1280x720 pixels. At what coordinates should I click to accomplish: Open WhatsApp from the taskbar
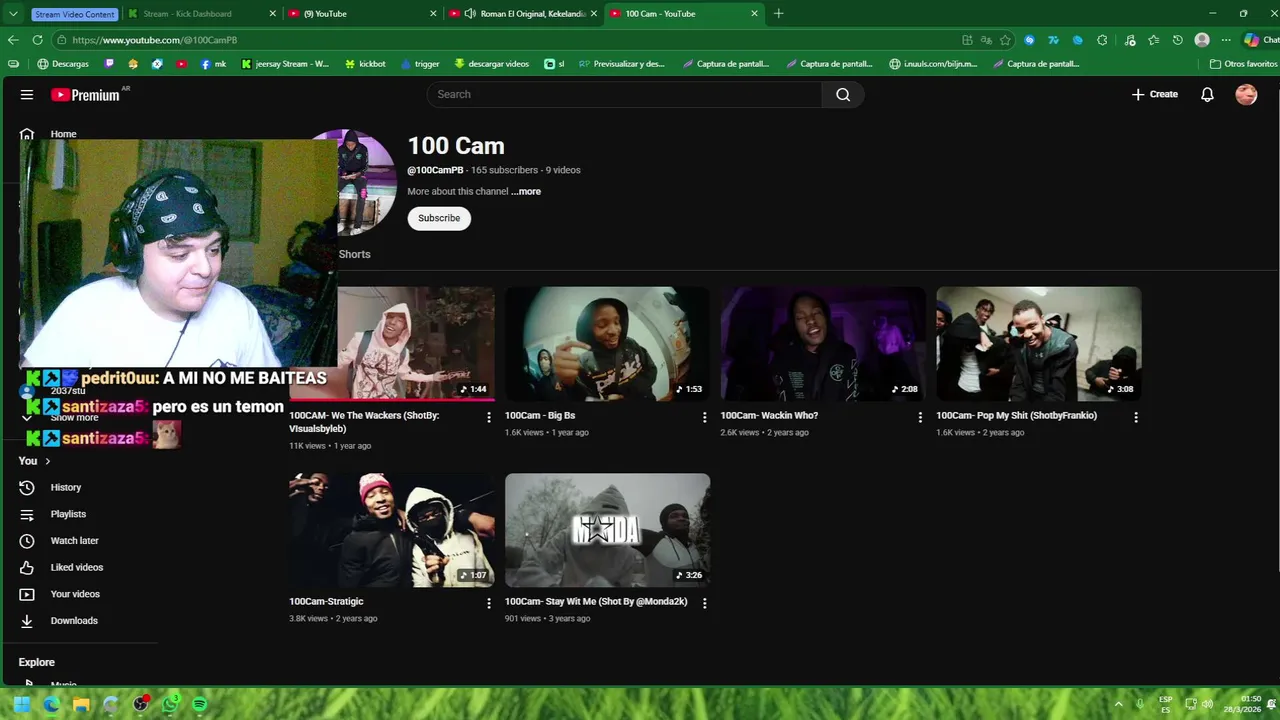click(170, 704)
